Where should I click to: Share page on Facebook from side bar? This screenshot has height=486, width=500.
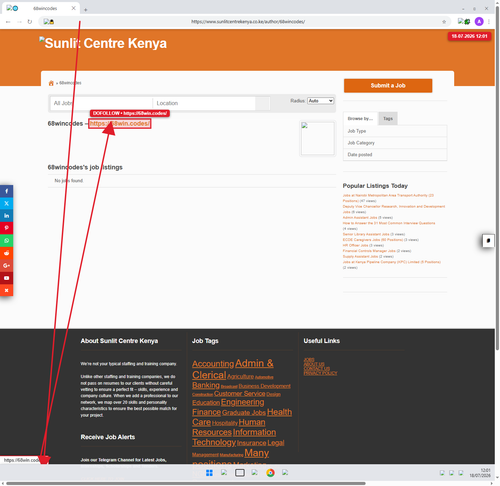point(6,191)
